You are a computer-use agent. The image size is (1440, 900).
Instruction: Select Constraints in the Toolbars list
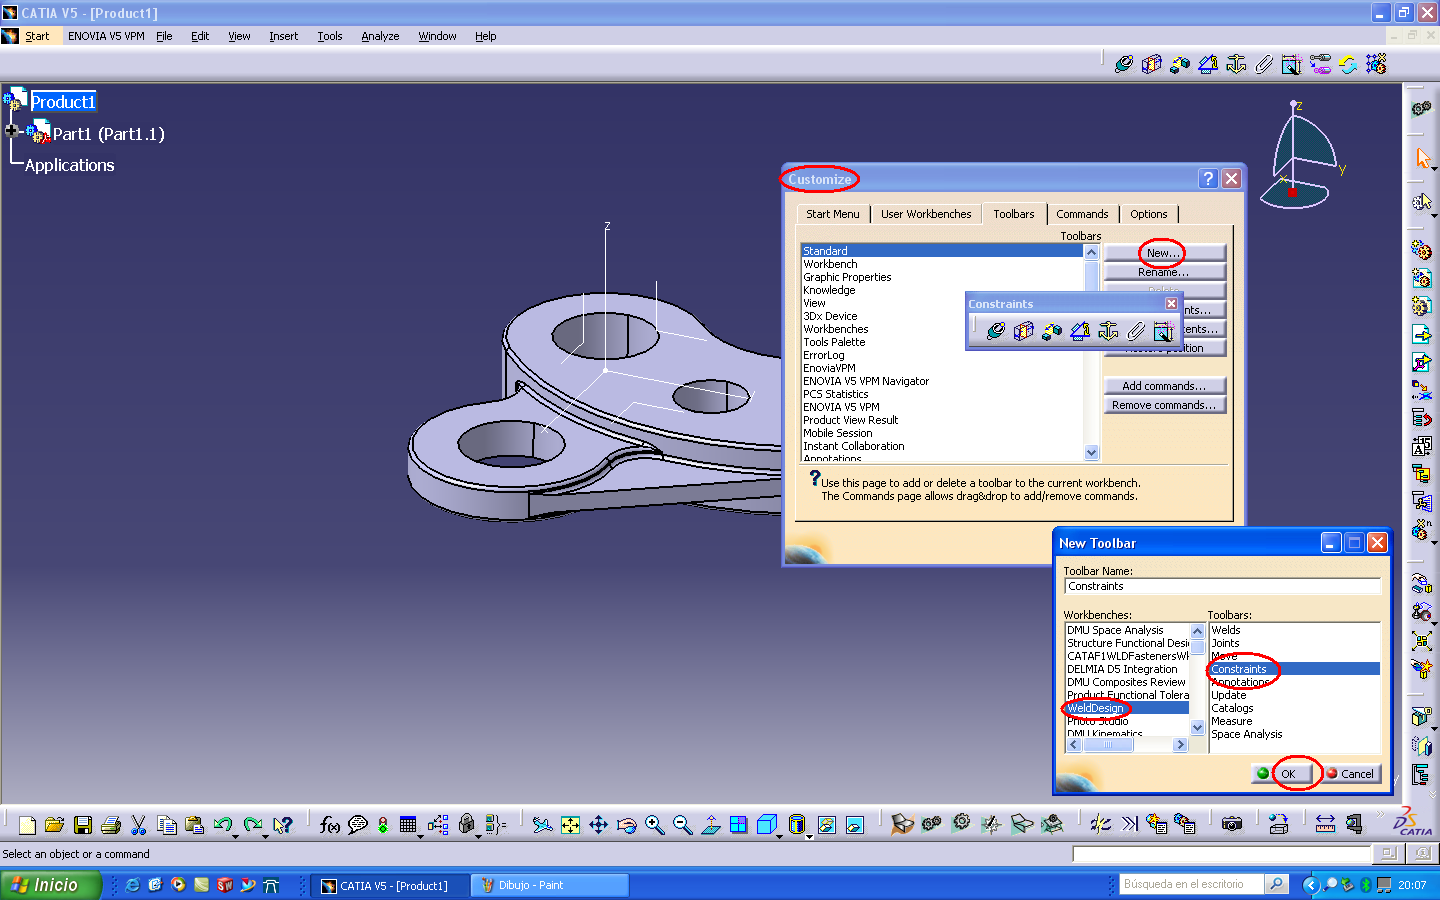[x=1295, y=669]
